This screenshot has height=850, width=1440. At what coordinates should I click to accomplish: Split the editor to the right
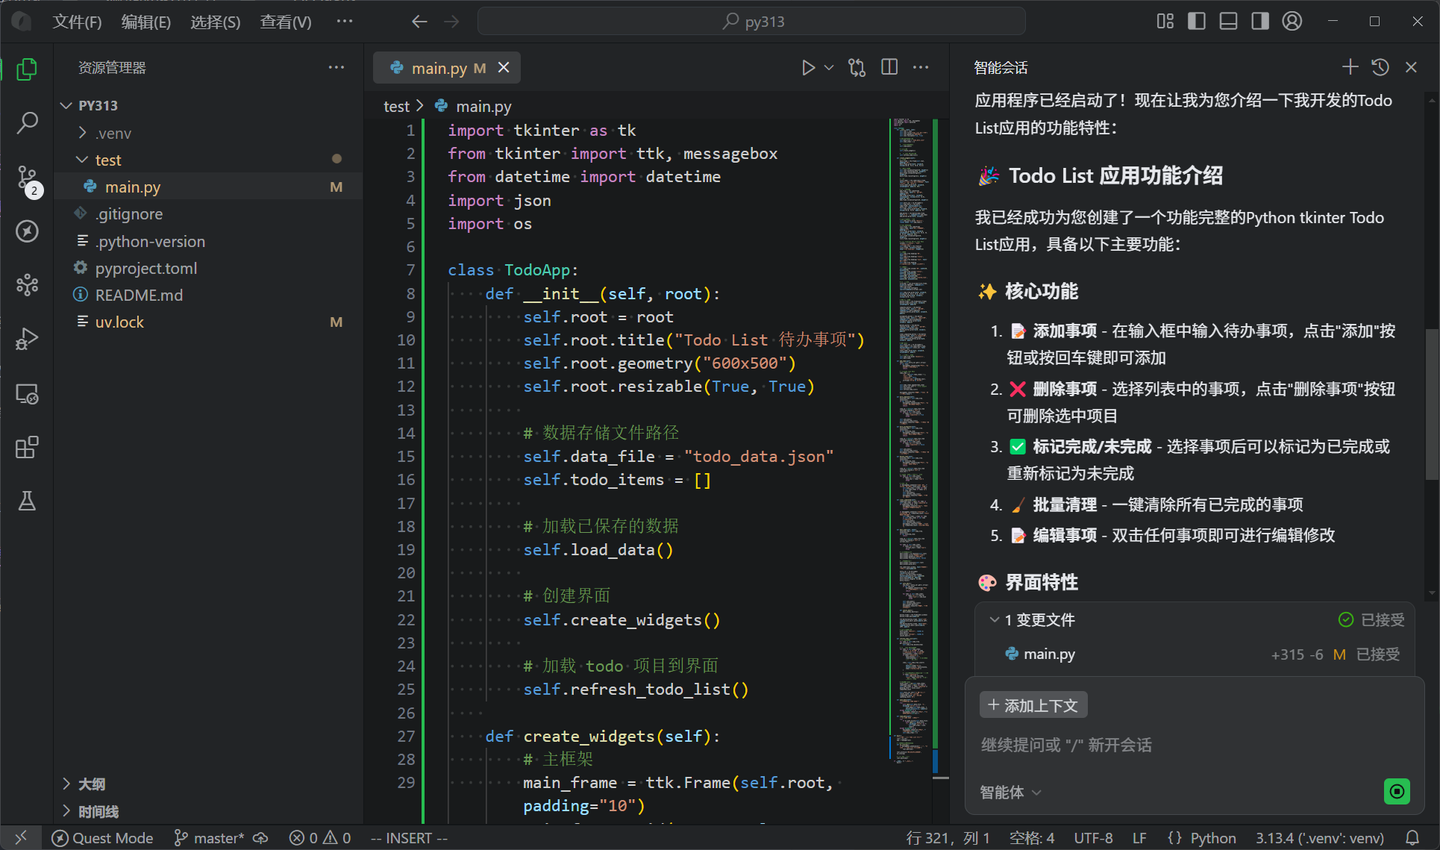(889, 67)
